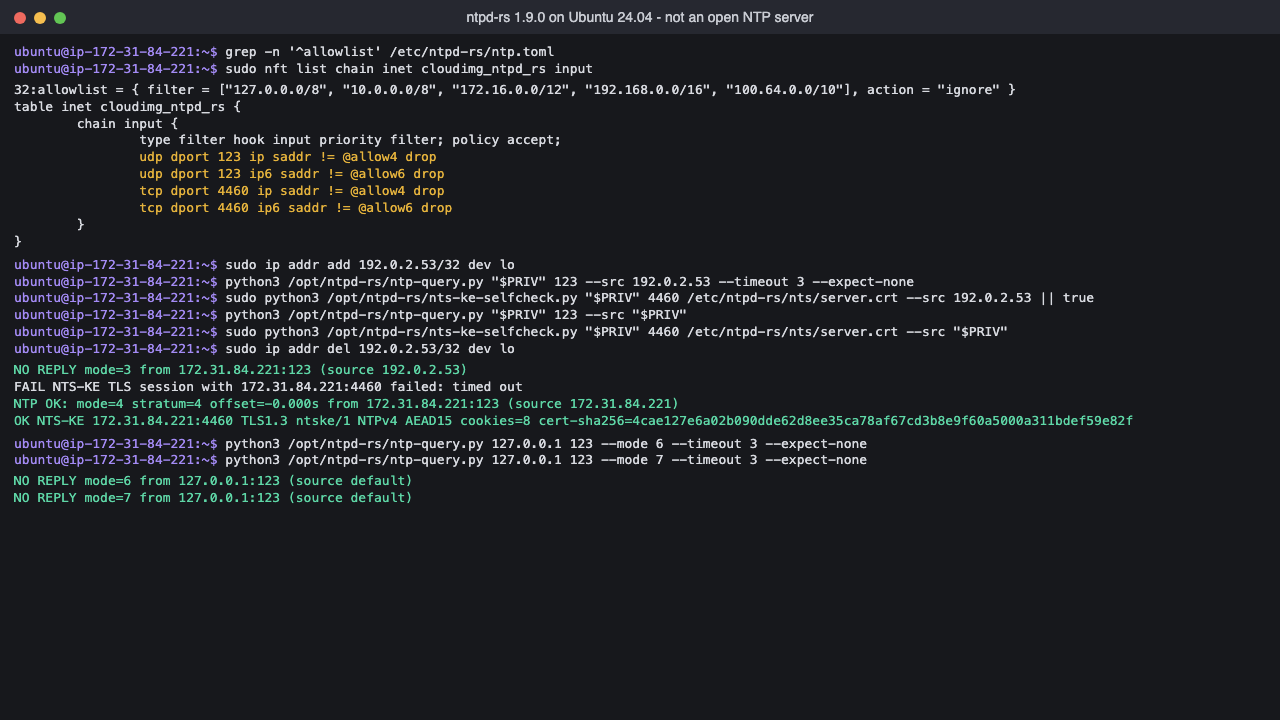The image size is (1280, 720).
Task: Maximize the terminal with the green button
Action: pos(60,18)
